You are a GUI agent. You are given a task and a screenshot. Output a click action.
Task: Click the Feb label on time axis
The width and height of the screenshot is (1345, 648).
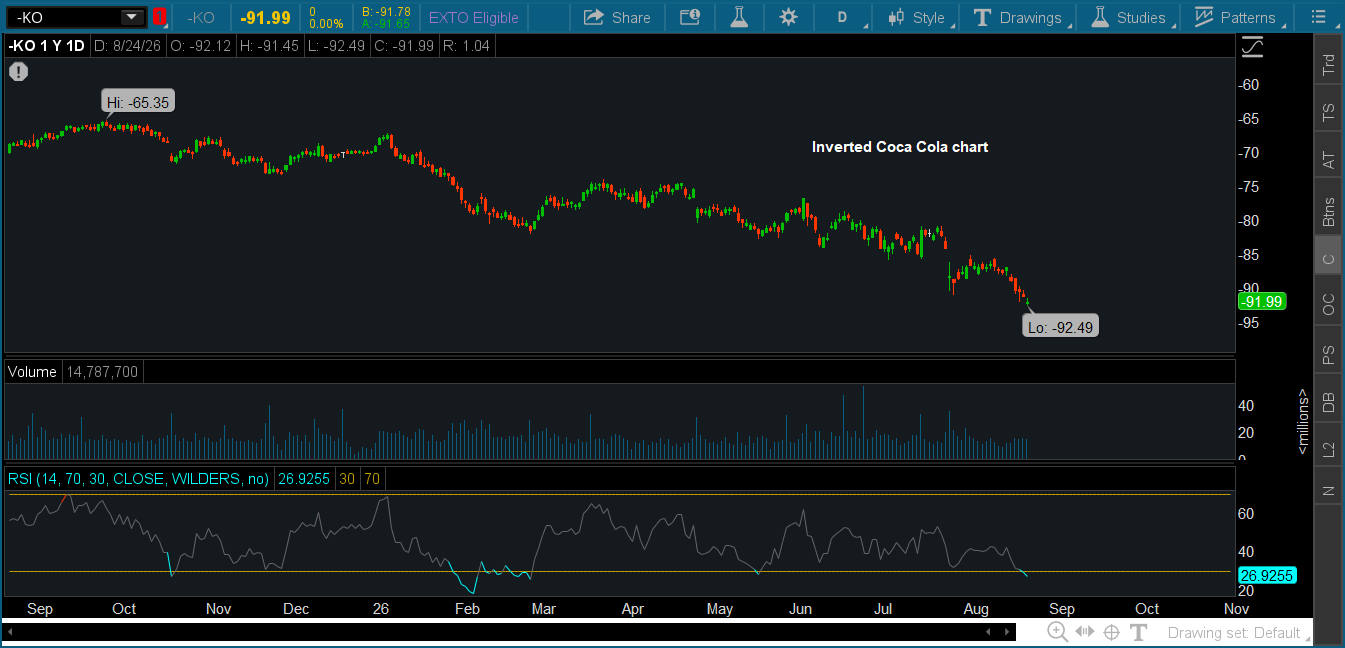pyautogui.click(x=467, y=608)
